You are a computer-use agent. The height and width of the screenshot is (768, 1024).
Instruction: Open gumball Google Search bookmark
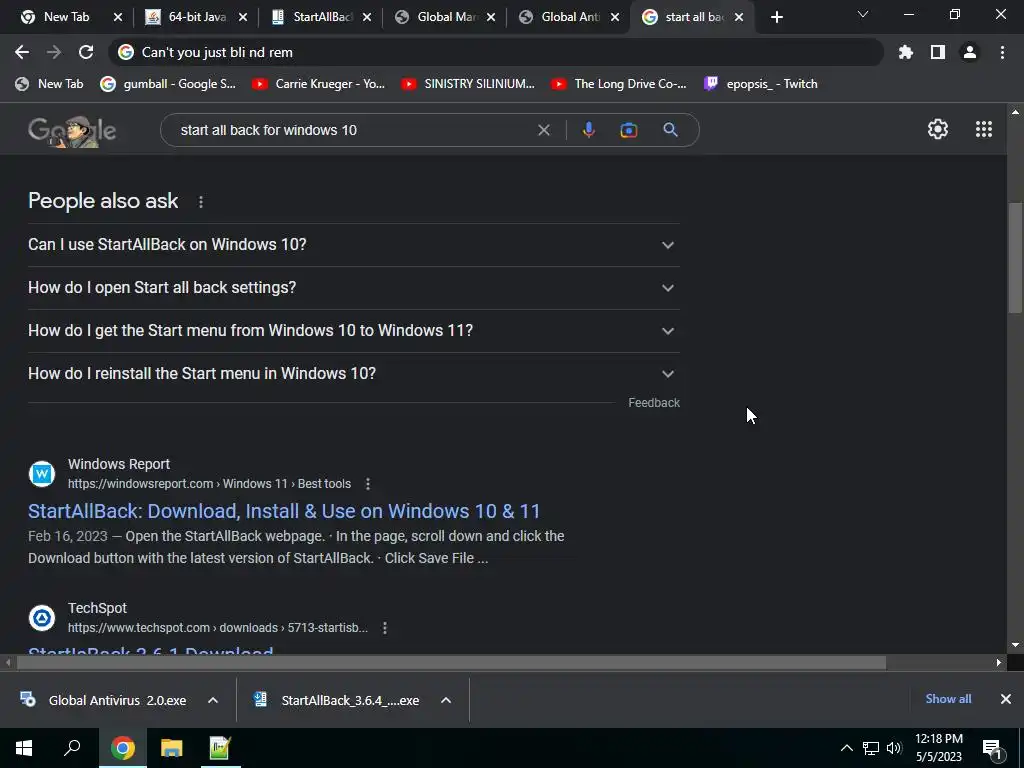[168, 84]
